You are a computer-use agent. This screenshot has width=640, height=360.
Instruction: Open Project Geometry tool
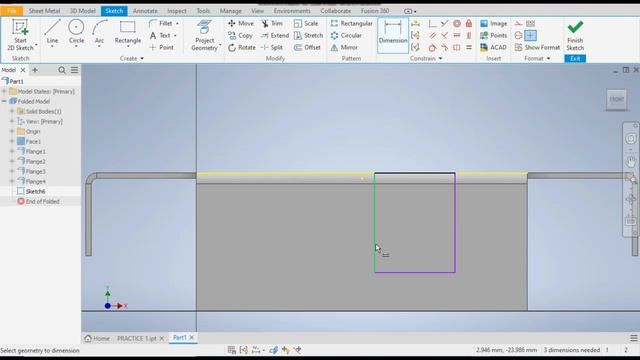point(204,36)
